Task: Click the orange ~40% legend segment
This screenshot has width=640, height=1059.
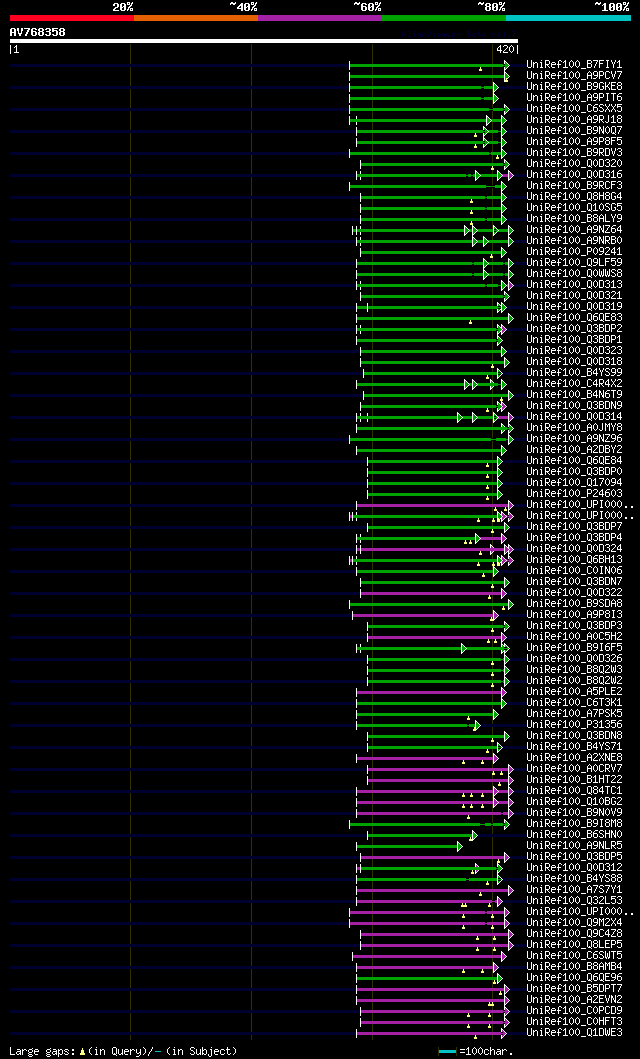Action: tap(196, 18)
